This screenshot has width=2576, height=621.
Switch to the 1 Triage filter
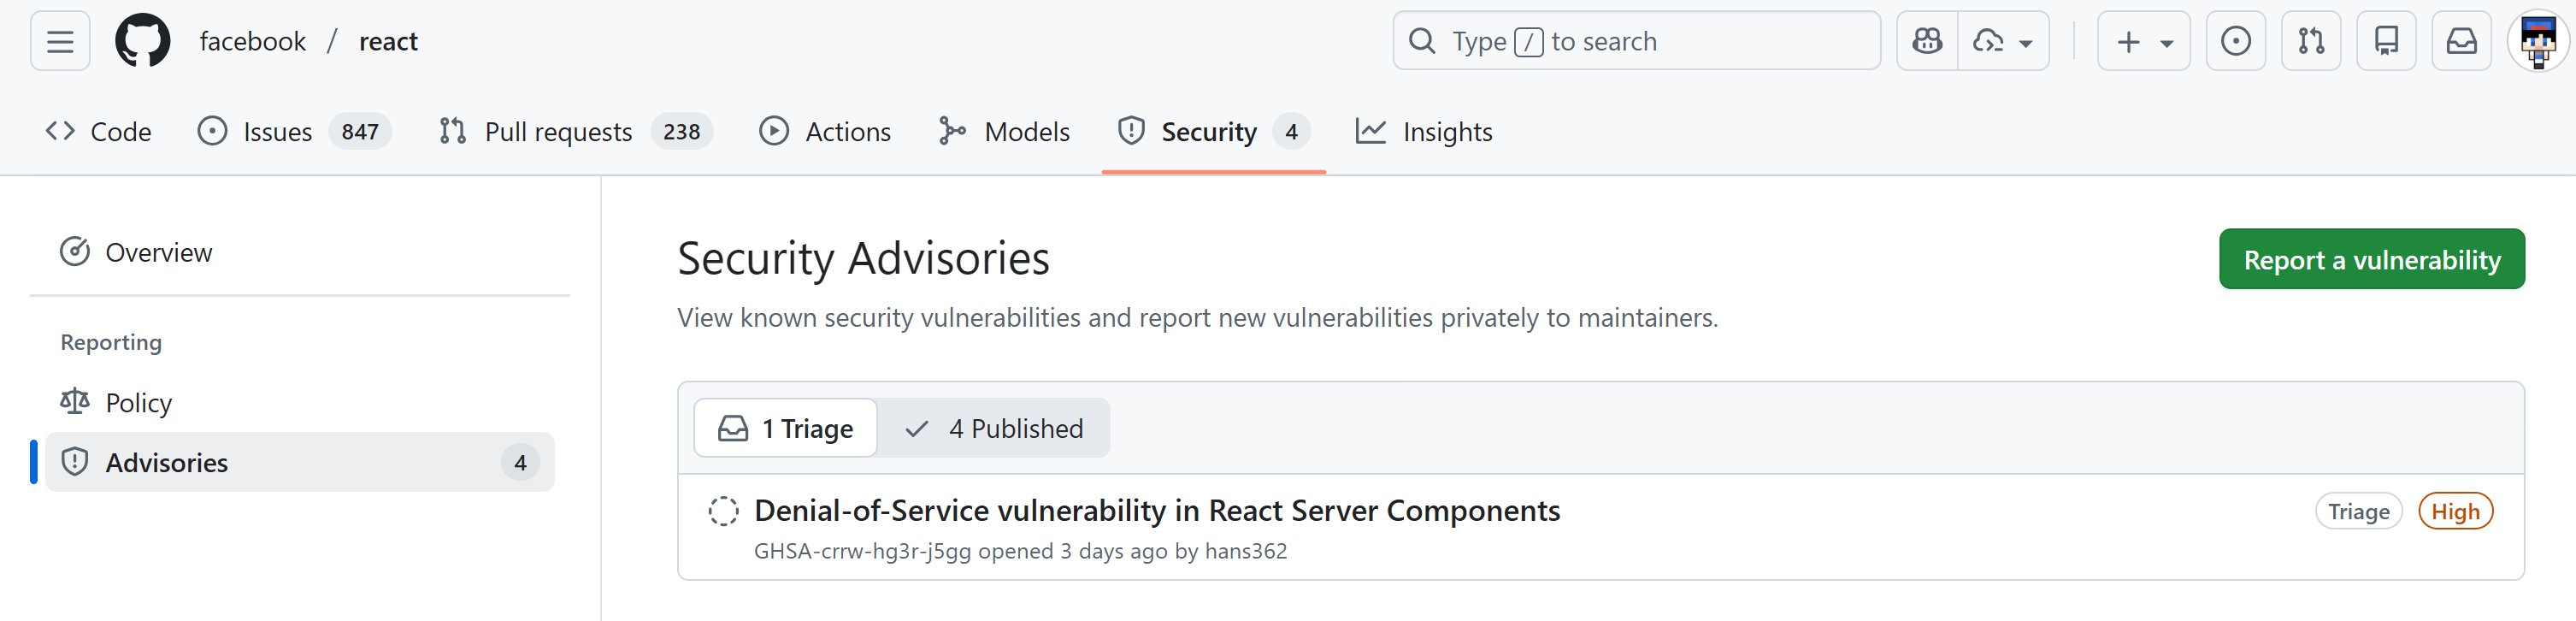pyautogui.click(x=786, y=428)
